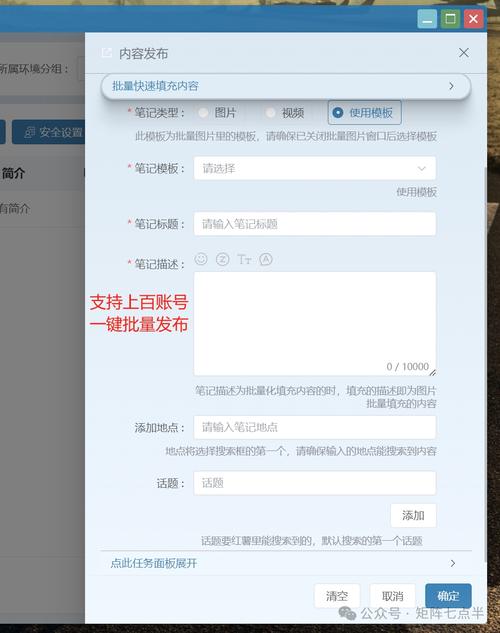Click the pop-out icon beside 内容发布 title
500x633 pixels.
[x=107, y=52]
